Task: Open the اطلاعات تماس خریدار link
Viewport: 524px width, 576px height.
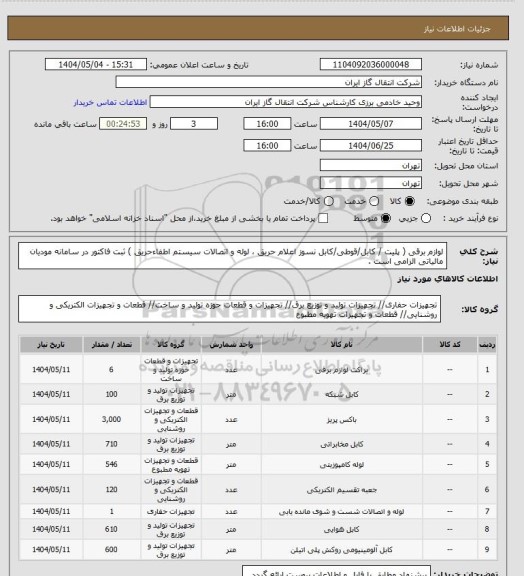Action: pos(110,102)
